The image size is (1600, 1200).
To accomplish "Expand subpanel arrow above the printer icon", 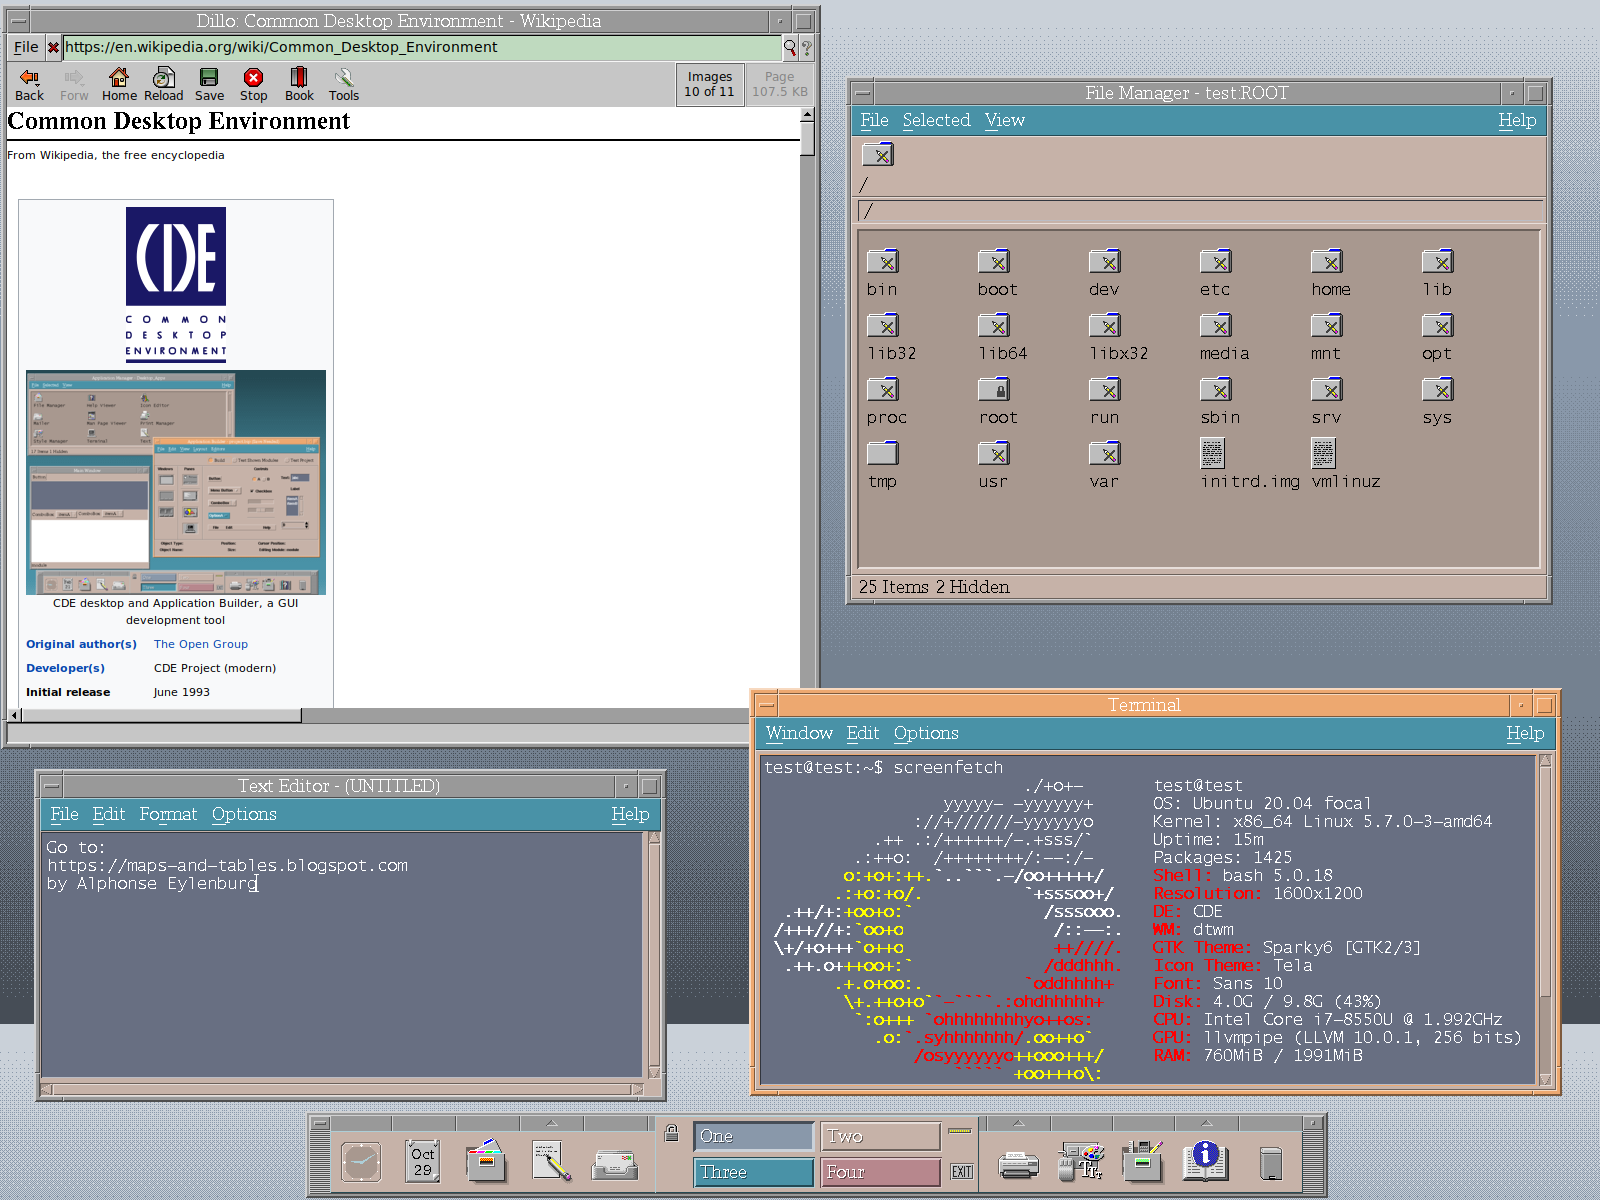I will click(1018, 1123).
